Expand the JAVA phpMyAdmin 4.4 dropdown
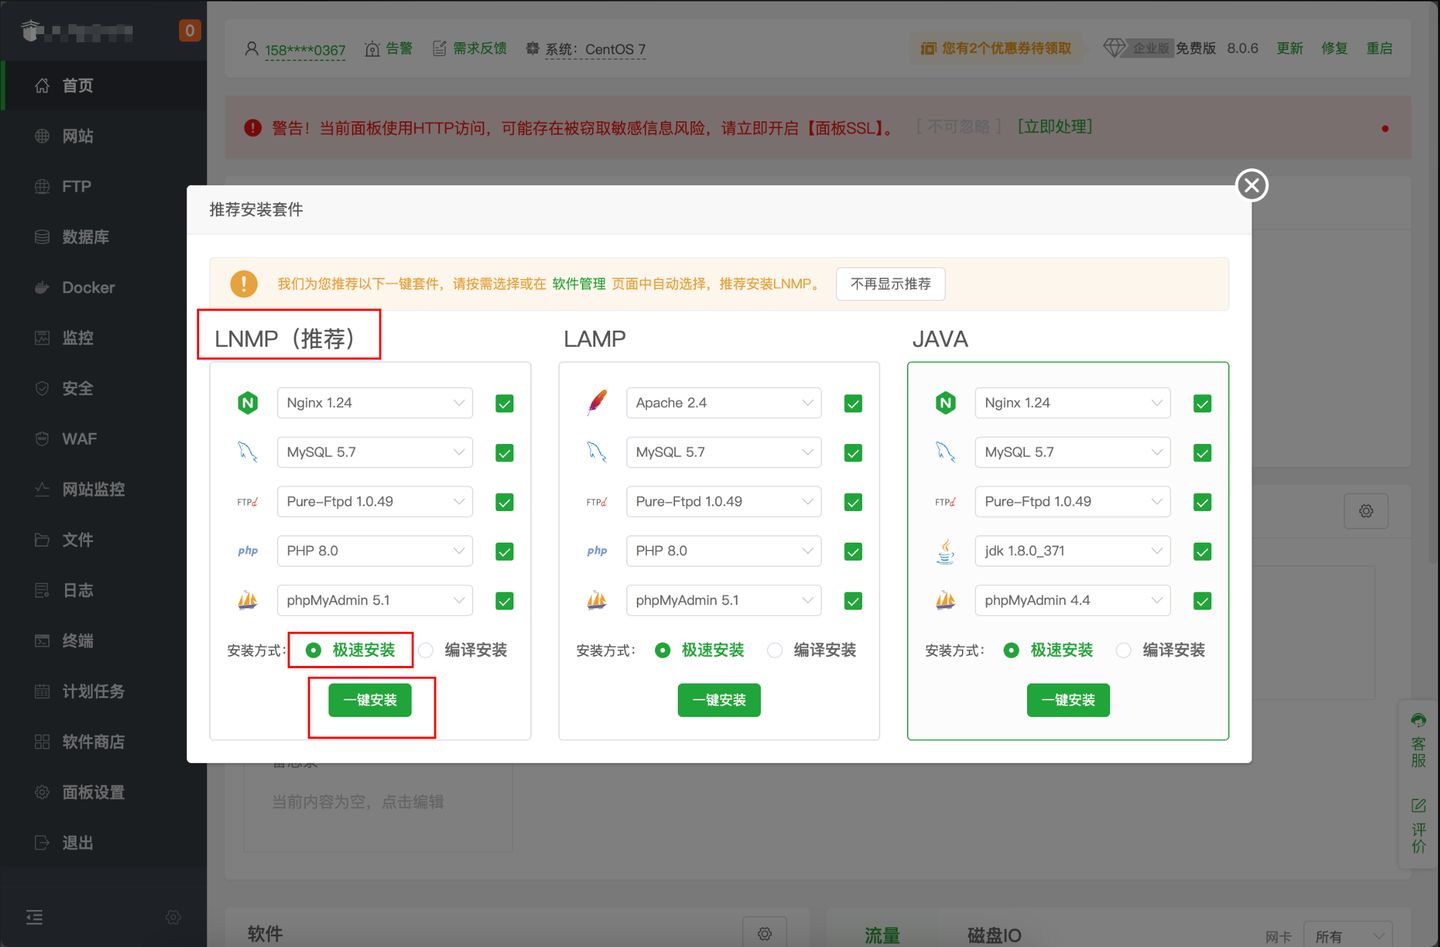 click(1072, 601)
